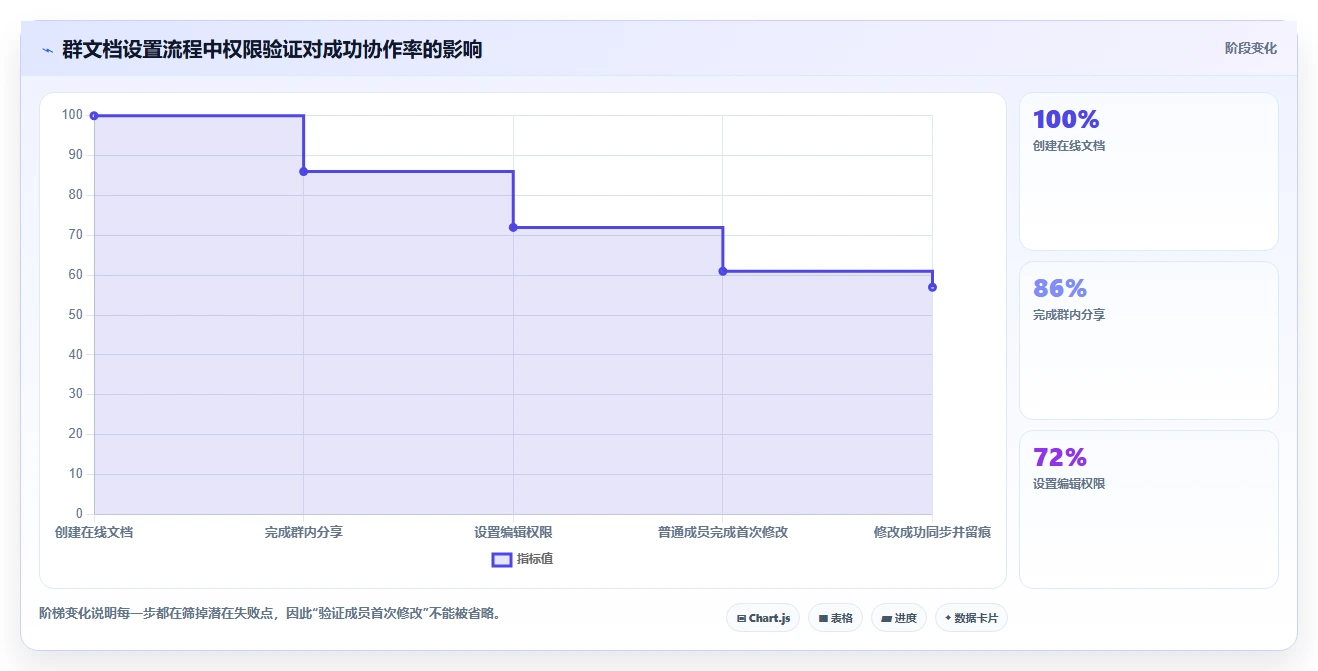Image resolution: width=1318 pixels, height=671 pixels.
Task: Click card label 创建在线文档 under 100%
Action: point(1069,146)
